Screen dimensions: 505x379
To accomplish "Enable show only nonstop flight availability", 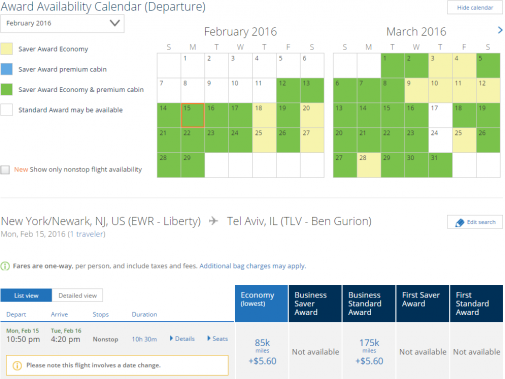I will tap(5, 170).
